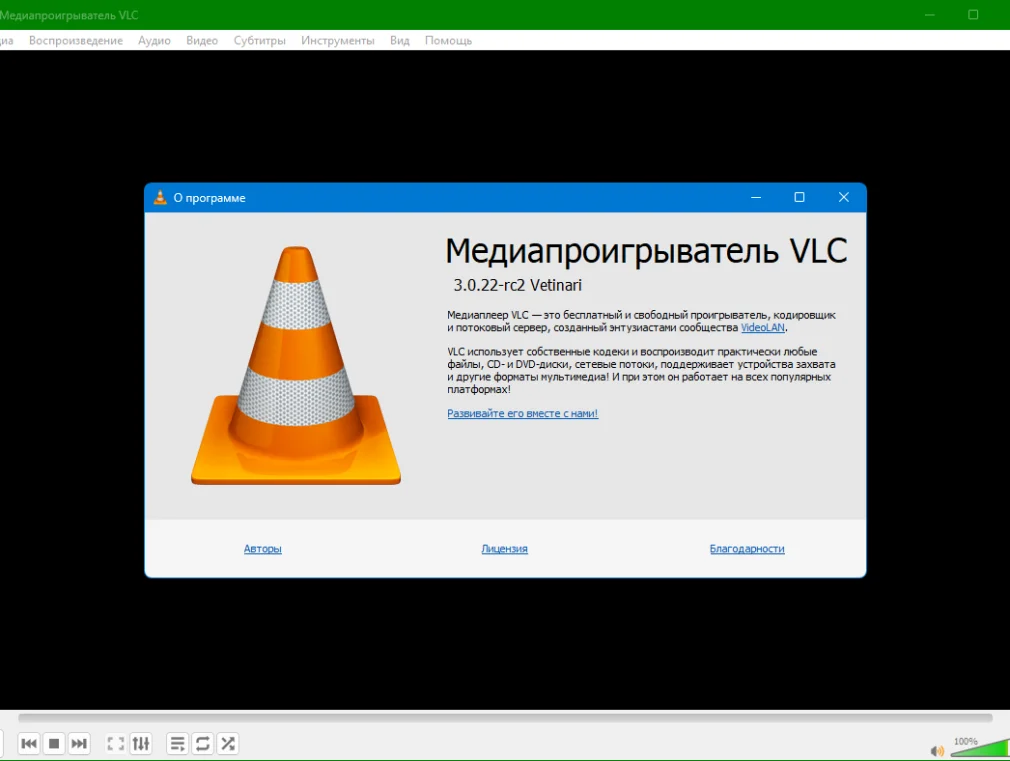1010x761 pixels.
Task: Show the playlist panel
Action: [177, 743]
